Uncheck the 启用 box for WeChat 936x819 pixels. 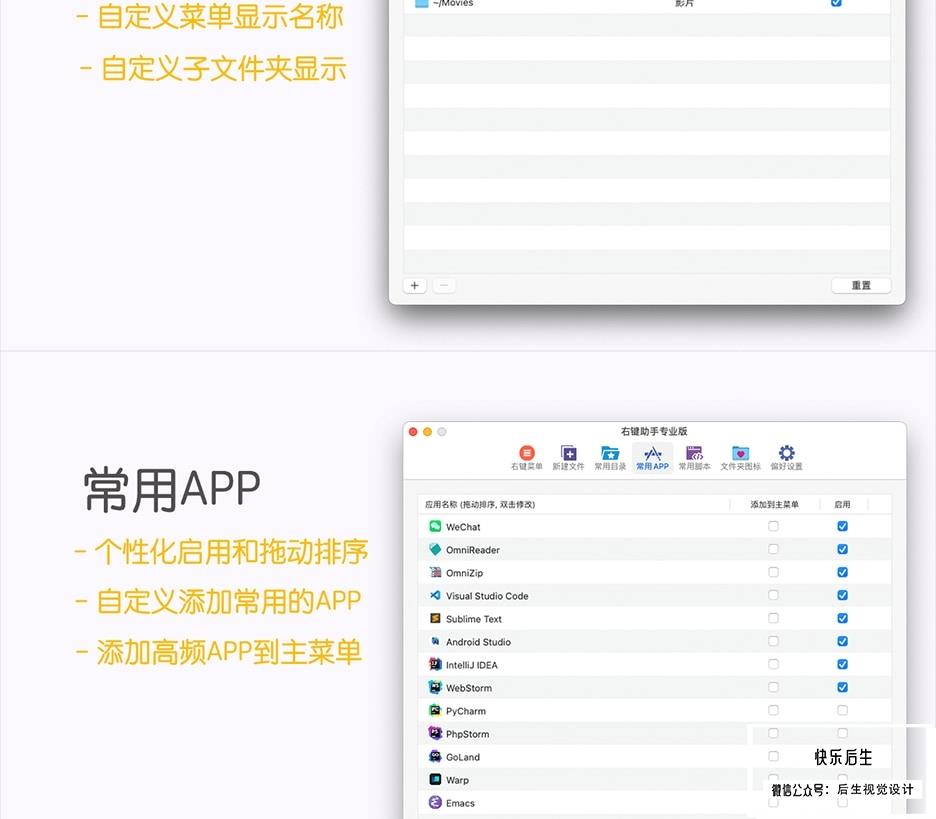[842, 526]
